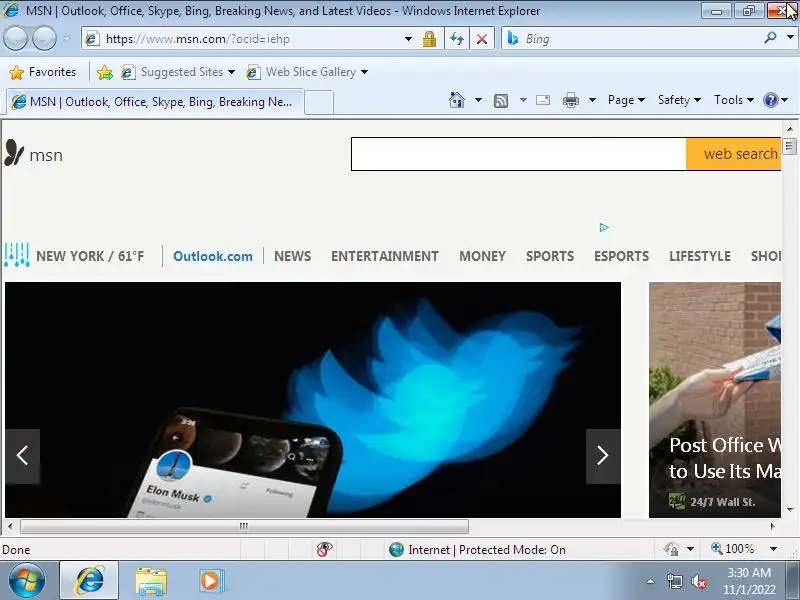Click the MSN web search text field

(518, 154)
